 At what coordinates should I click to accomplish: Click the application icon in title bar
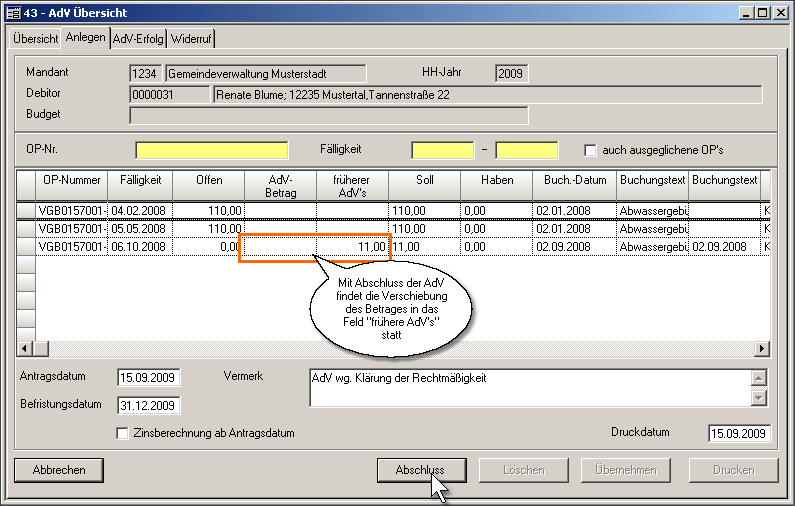pyautogui.click(x=15, y=12)
